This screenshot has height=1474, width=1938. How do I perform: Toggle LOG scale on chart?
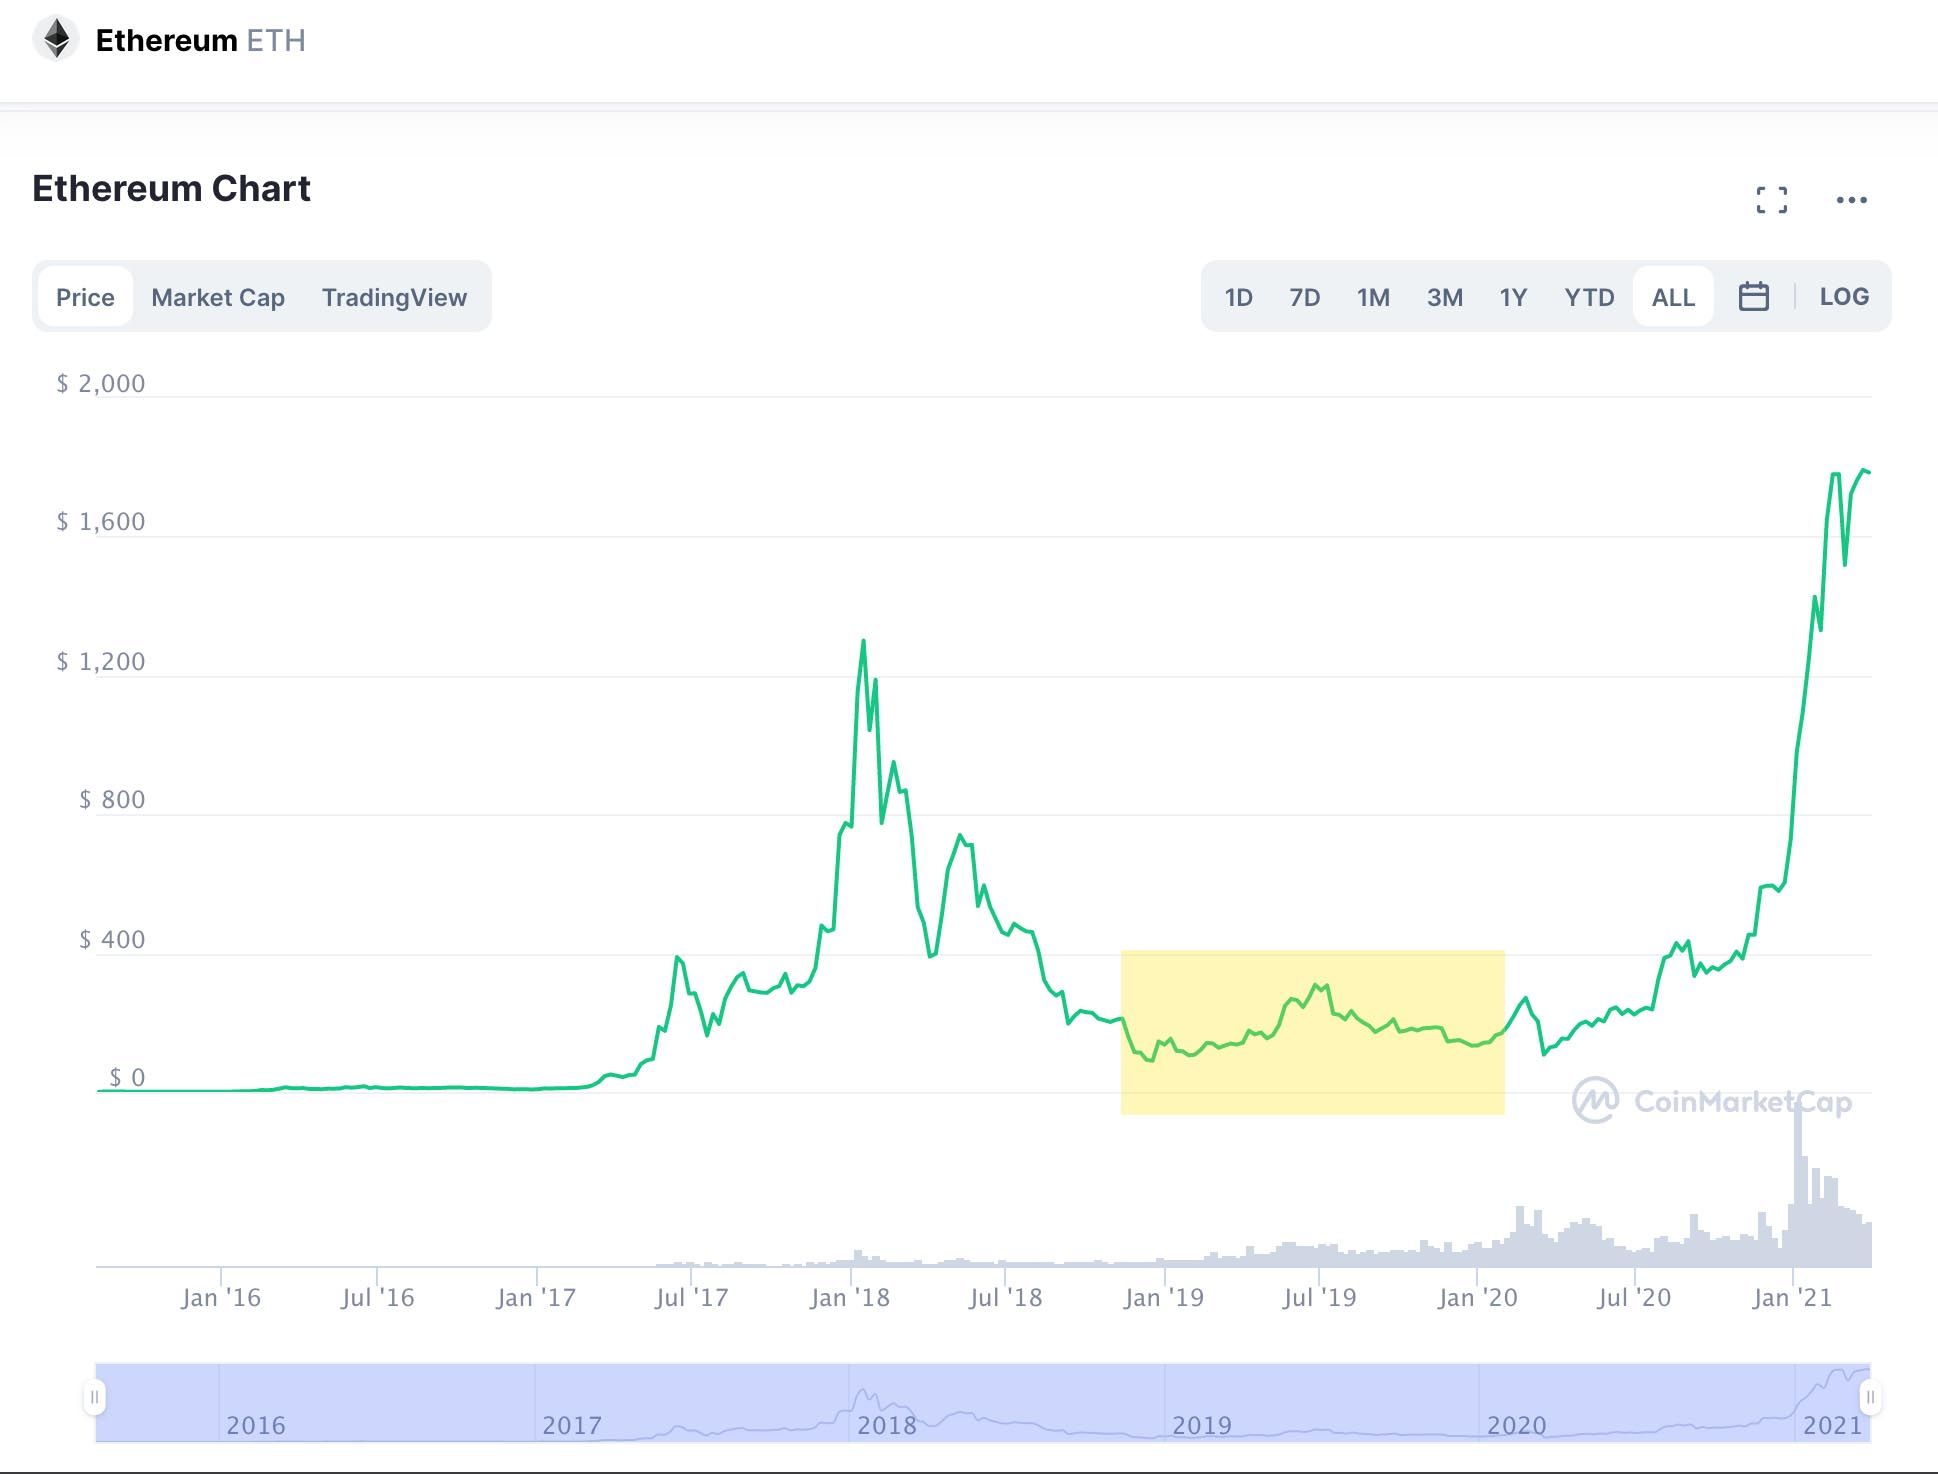tap(1843, 297)
